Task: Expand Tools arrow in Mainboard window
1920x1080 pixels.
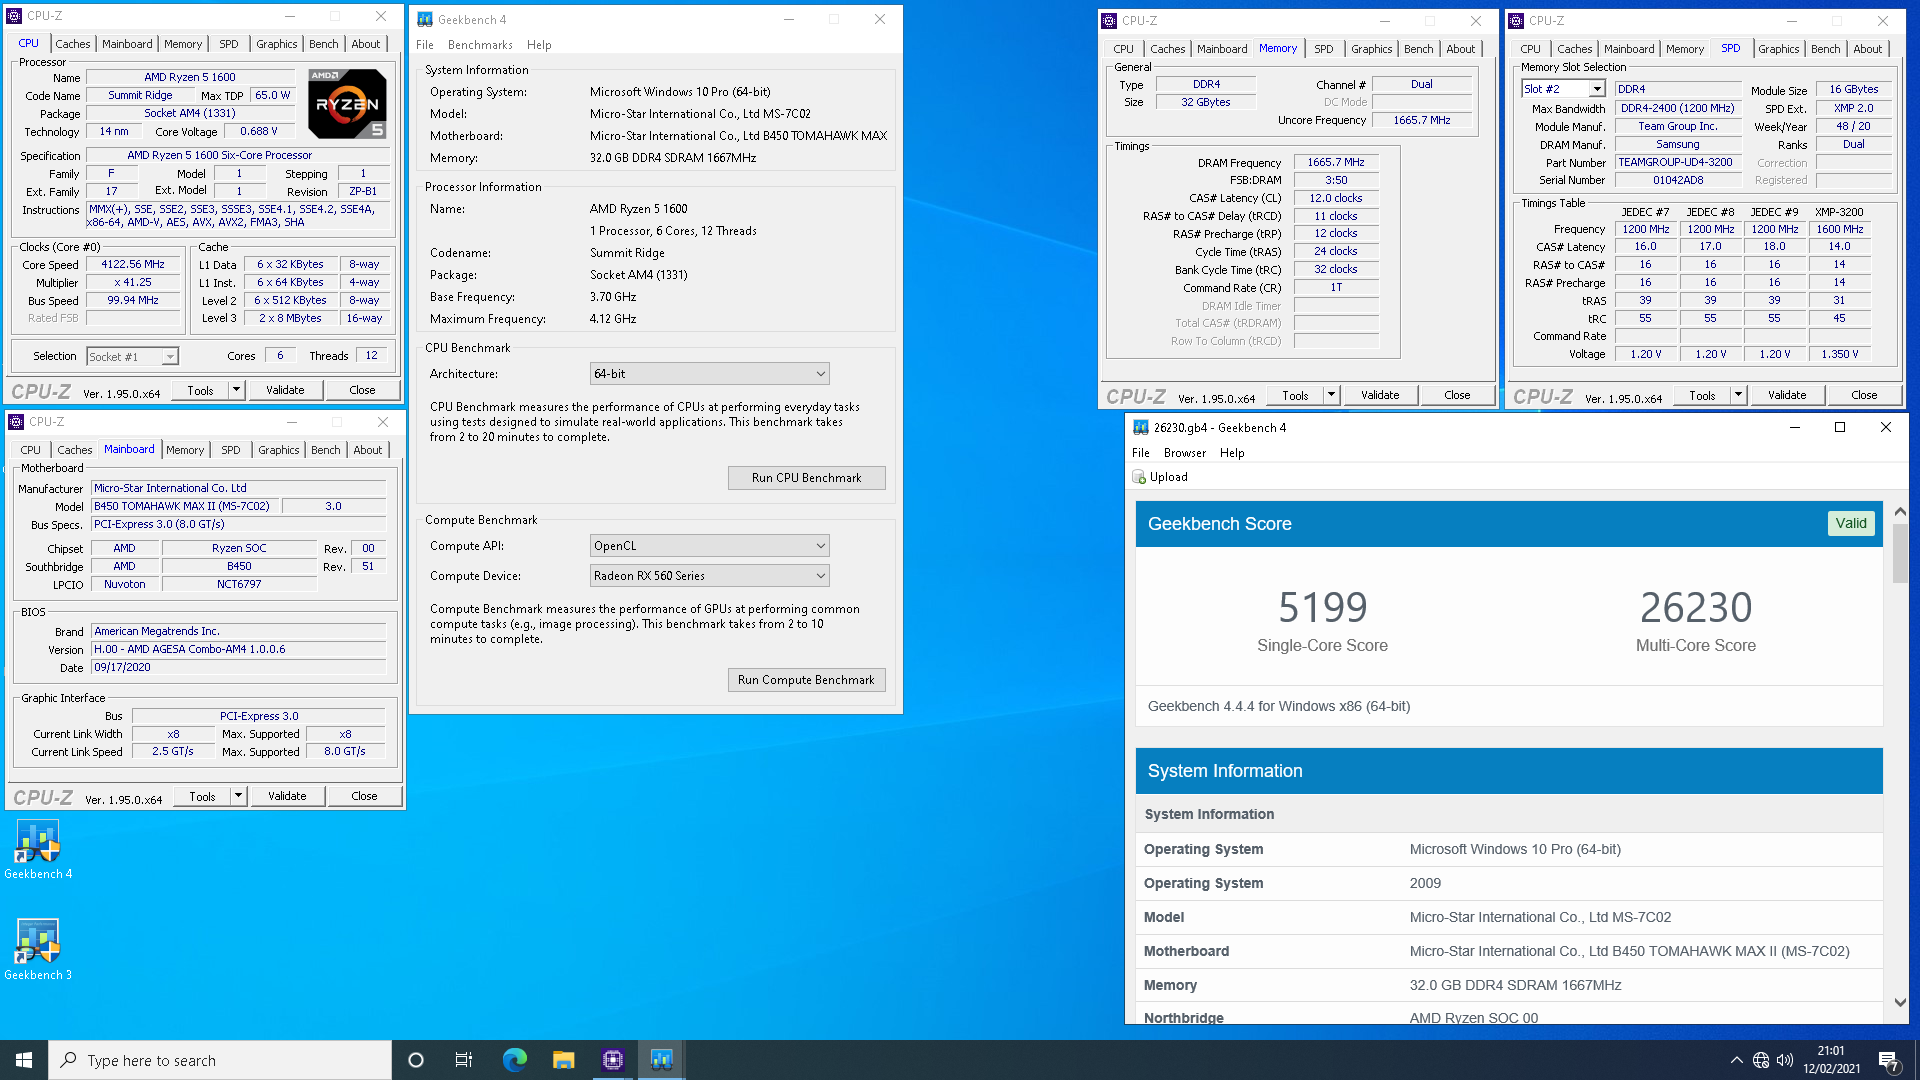Action: coord(239,796)
